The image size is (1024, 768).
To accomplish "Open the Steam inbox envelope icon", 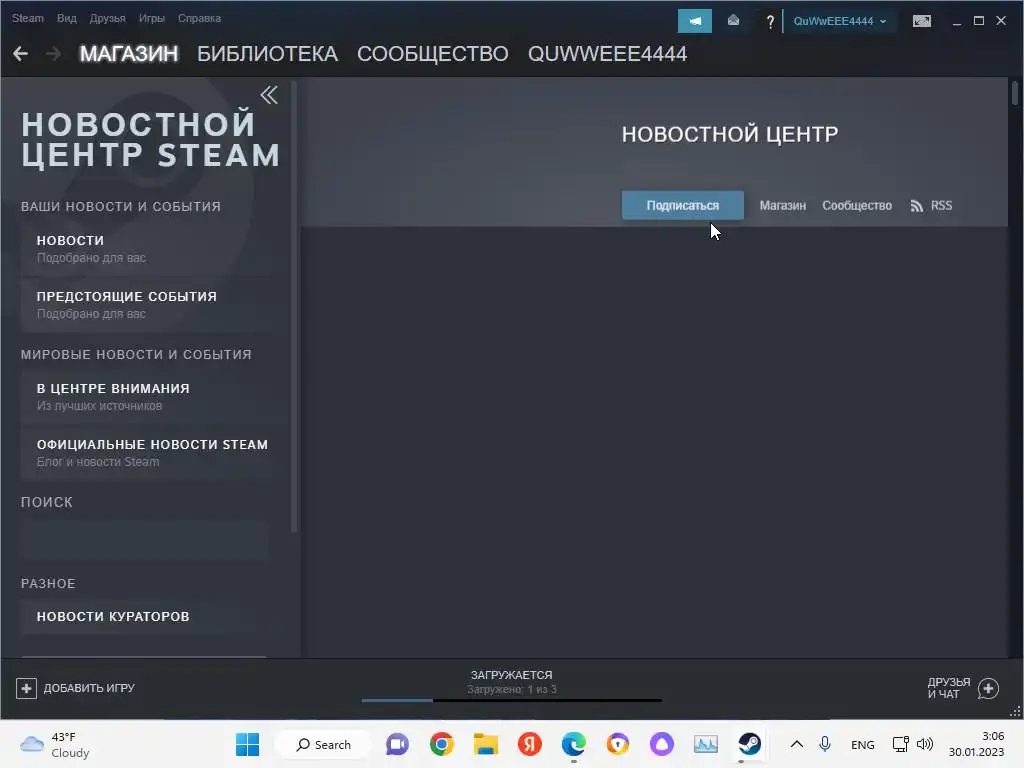I will 733,21.
